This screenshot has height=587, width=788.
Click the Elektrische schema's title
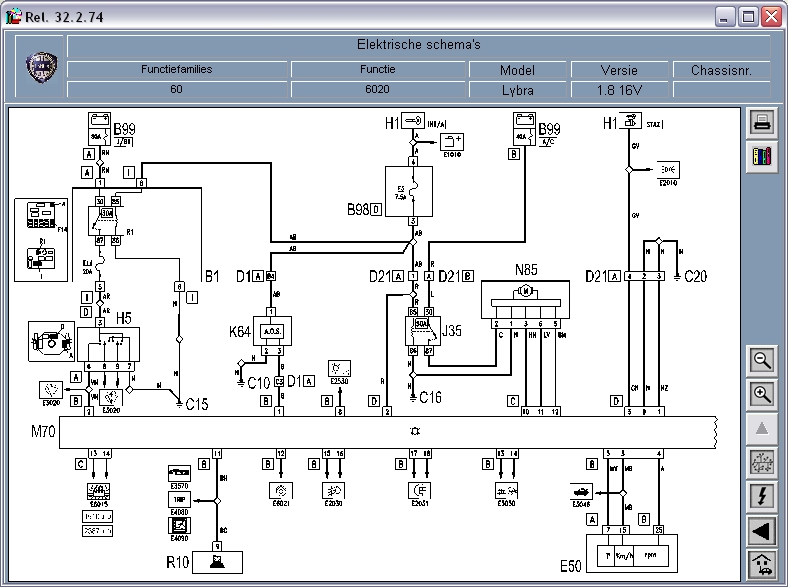click(419, 45)
